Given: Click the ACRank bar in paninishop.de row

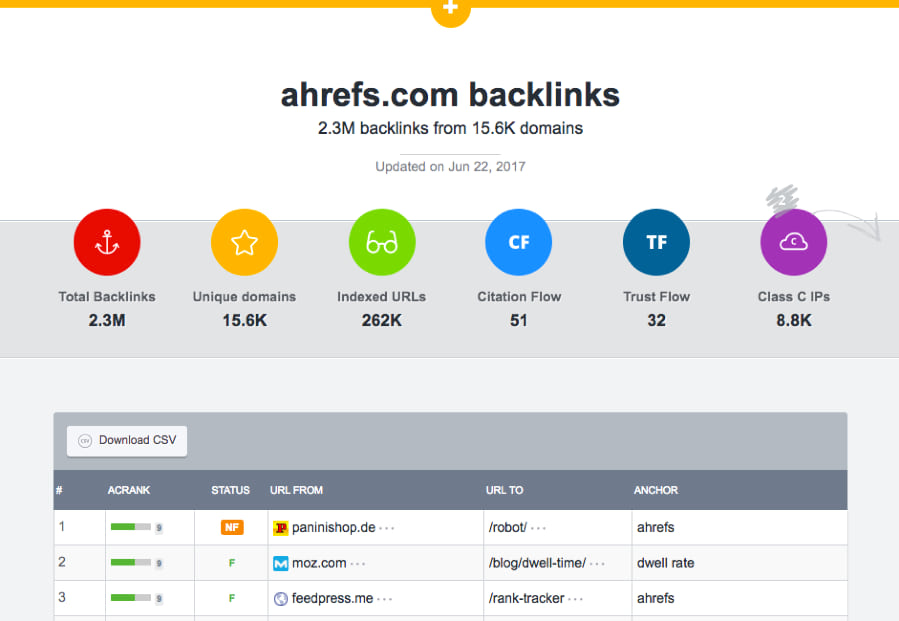Looking at the screenshot, I should [x=131, y=527].
